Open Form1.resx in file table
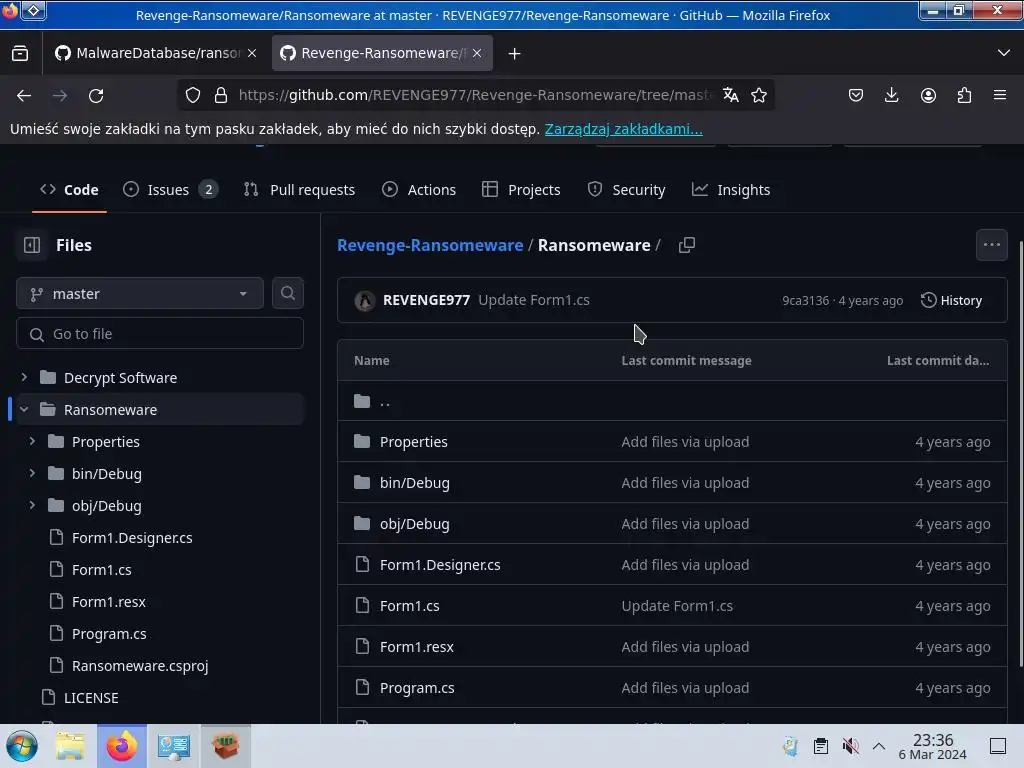 pyautogui.click(x=417, y=647)
